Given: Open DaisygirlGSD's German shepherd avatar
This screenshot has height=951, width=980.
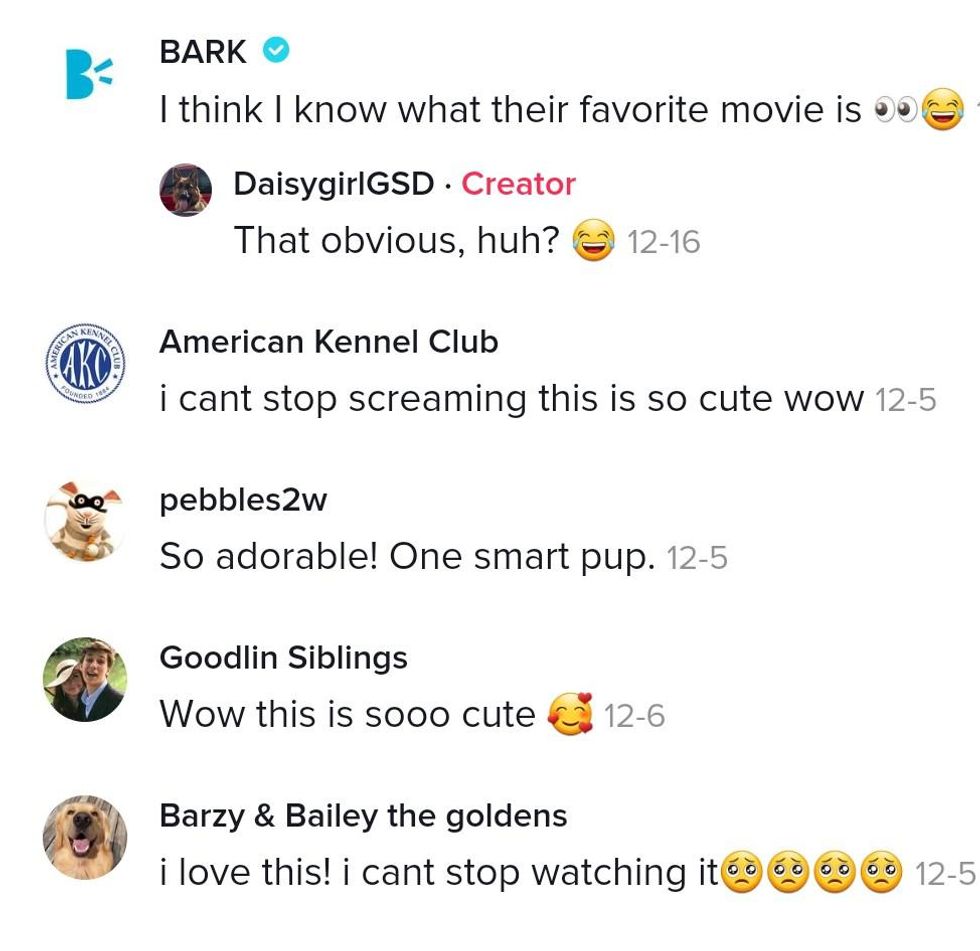Looking at the screenshot, I should click(x=186, y=190).
